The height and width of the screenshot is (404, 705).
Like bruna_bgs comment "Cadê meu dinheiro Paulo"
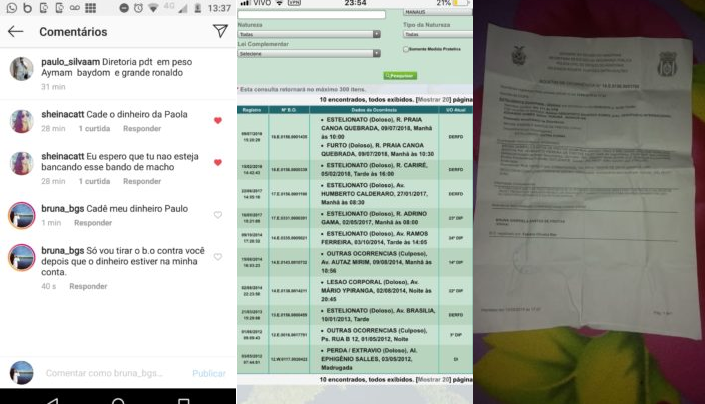[218, 215]
